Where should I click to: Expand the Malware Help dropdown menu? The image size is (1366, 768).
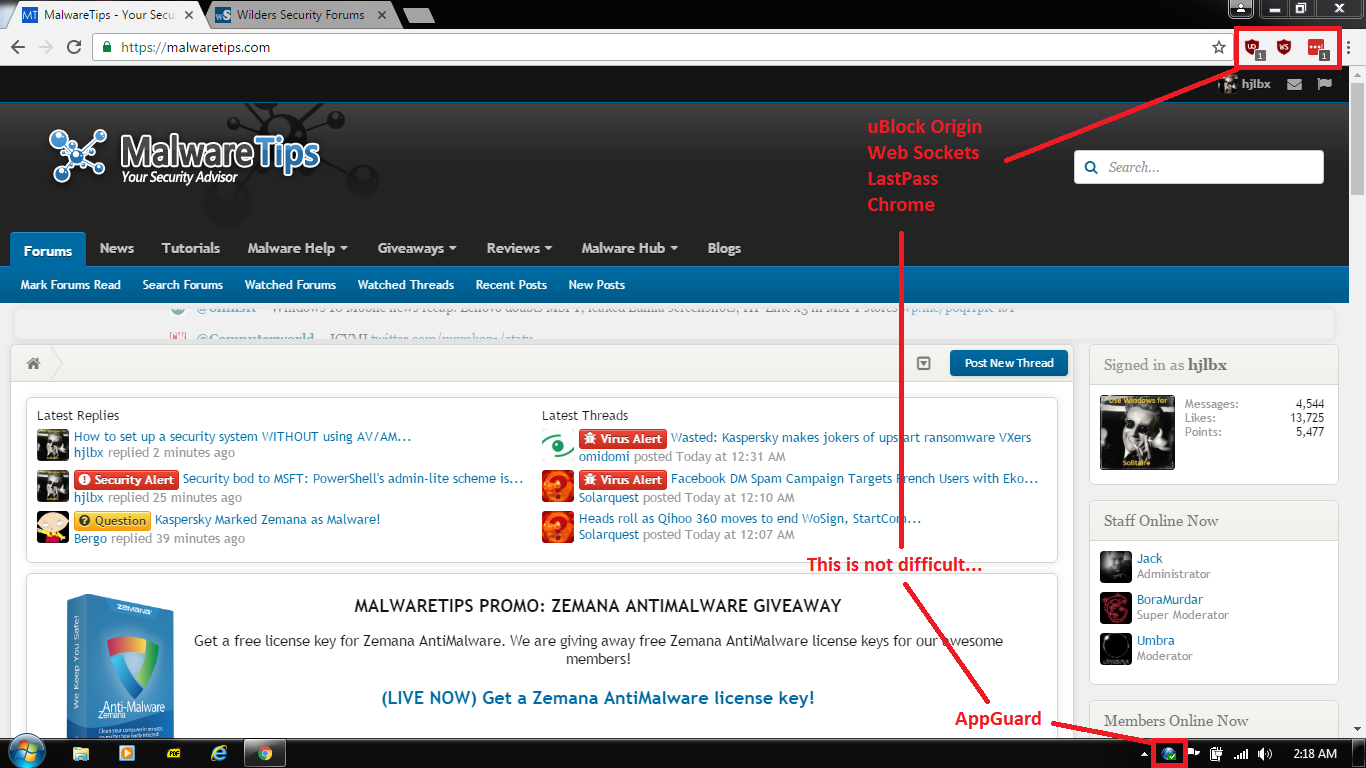(298, 248)
